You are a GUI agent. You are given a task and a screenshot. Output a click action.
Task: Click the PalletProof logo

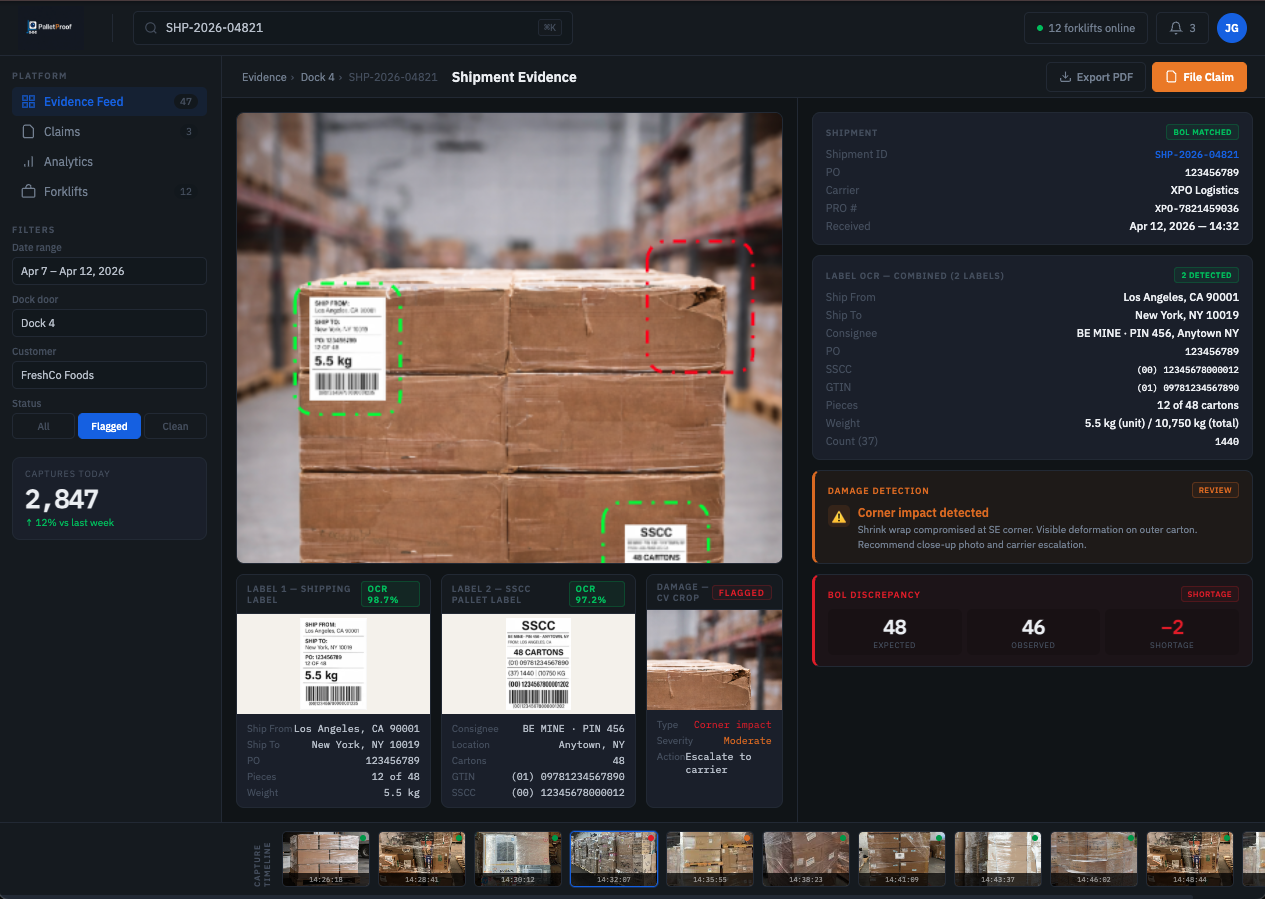pos(47,28)
